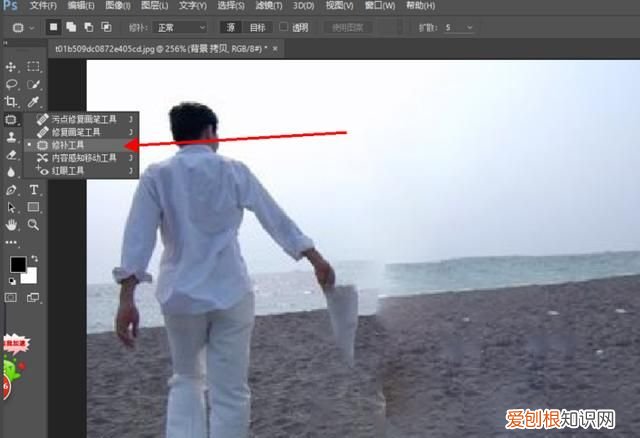Choose 红眼工具 from the flyout
Image resolution: width=640 pixels, height=438 pixels.
81,171
